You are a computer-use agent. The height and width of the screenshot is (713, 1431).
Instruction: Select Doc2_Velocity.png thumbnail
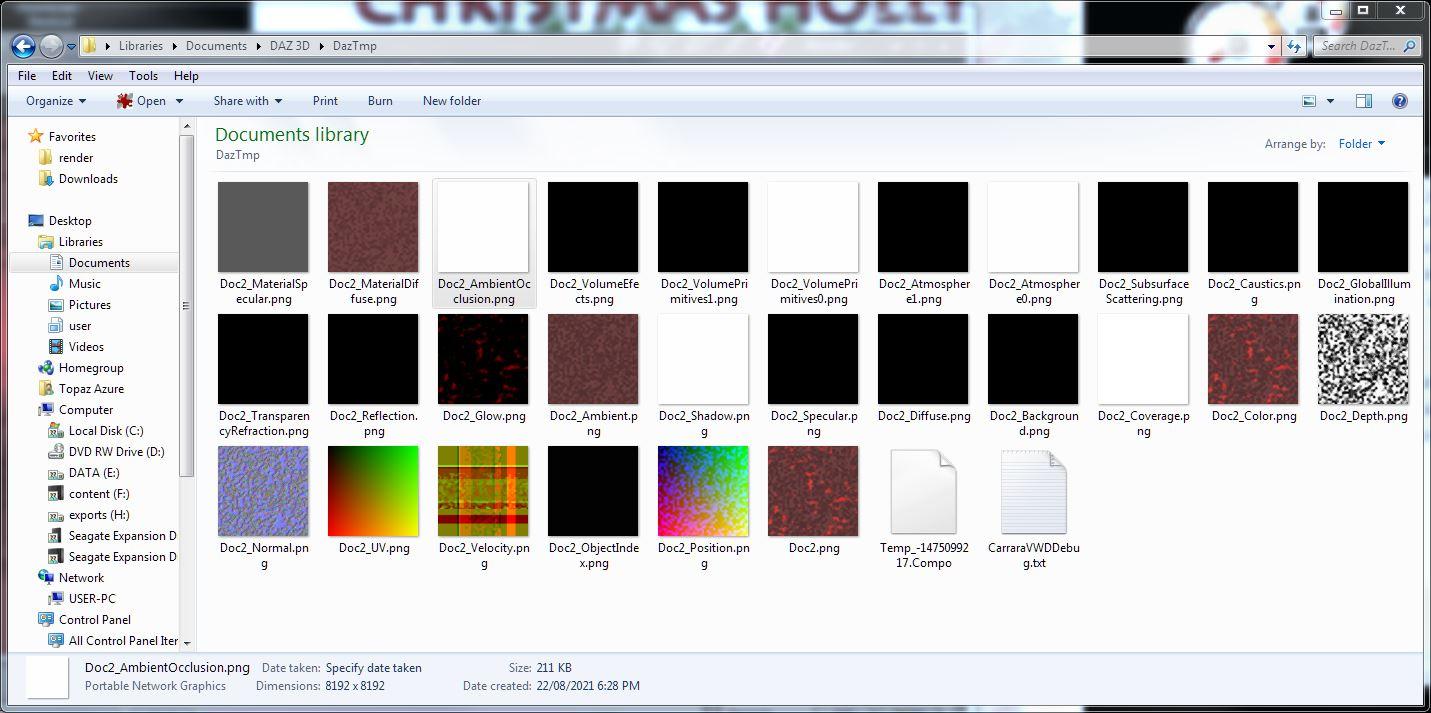point(483,491)
